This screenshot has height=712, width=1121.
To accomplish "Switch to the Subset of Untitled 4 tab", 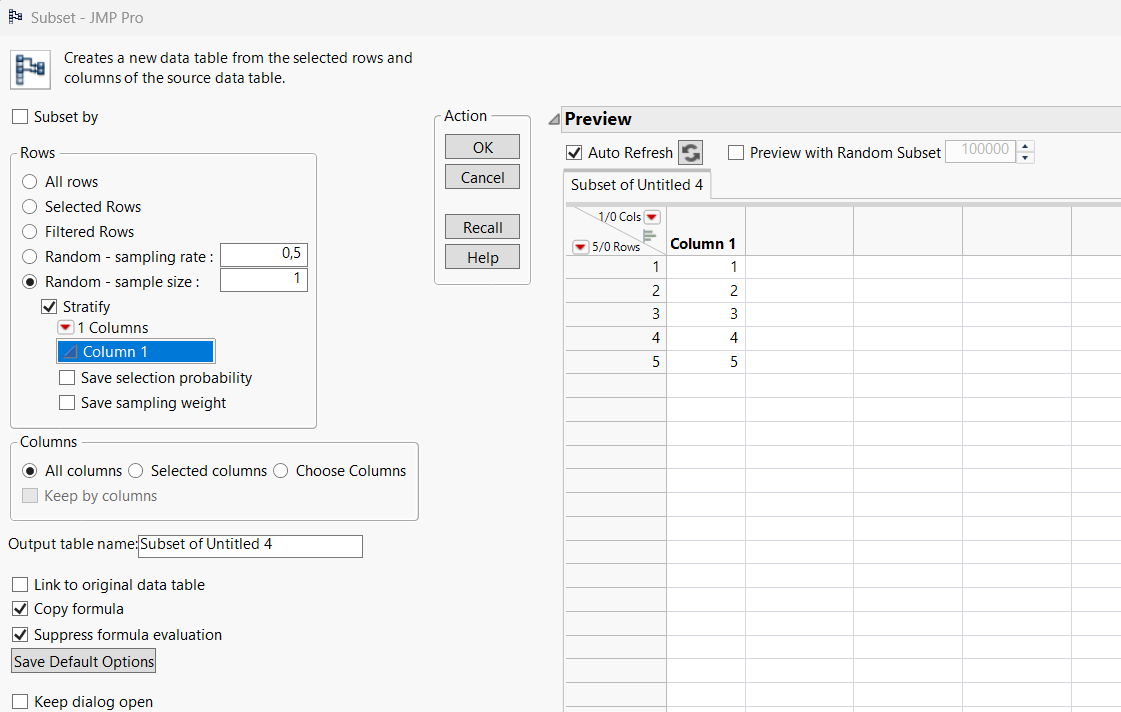I will pos(637,185).
